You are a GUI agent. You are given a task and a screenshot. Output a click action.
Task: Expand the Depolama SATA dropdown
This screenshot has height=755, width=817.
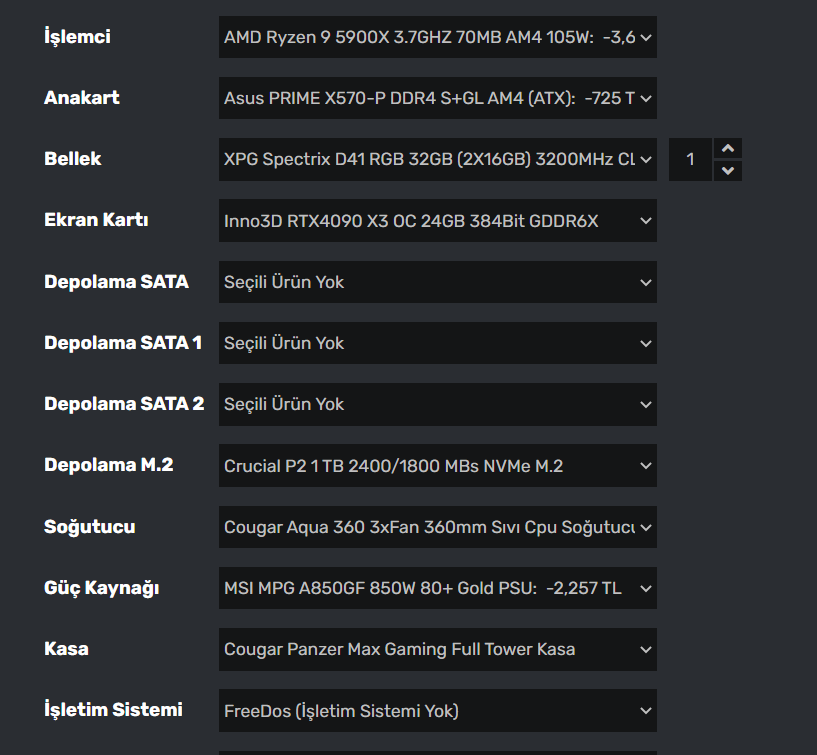[x=437, y=282]
